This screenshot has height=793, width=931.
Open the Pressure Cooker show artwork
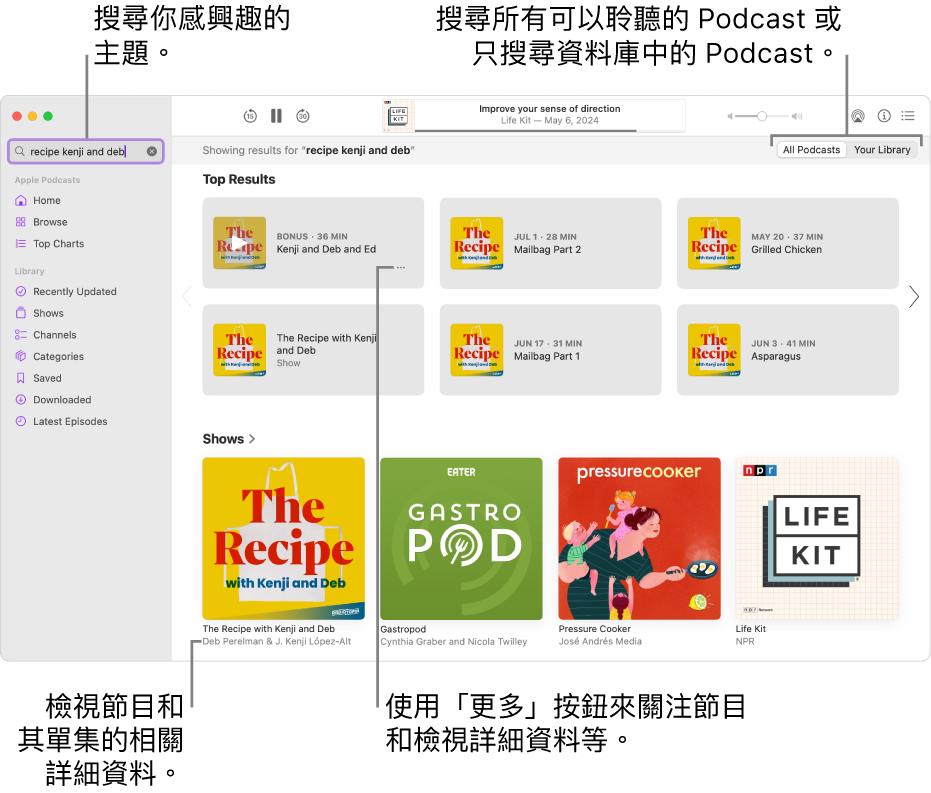639,538
